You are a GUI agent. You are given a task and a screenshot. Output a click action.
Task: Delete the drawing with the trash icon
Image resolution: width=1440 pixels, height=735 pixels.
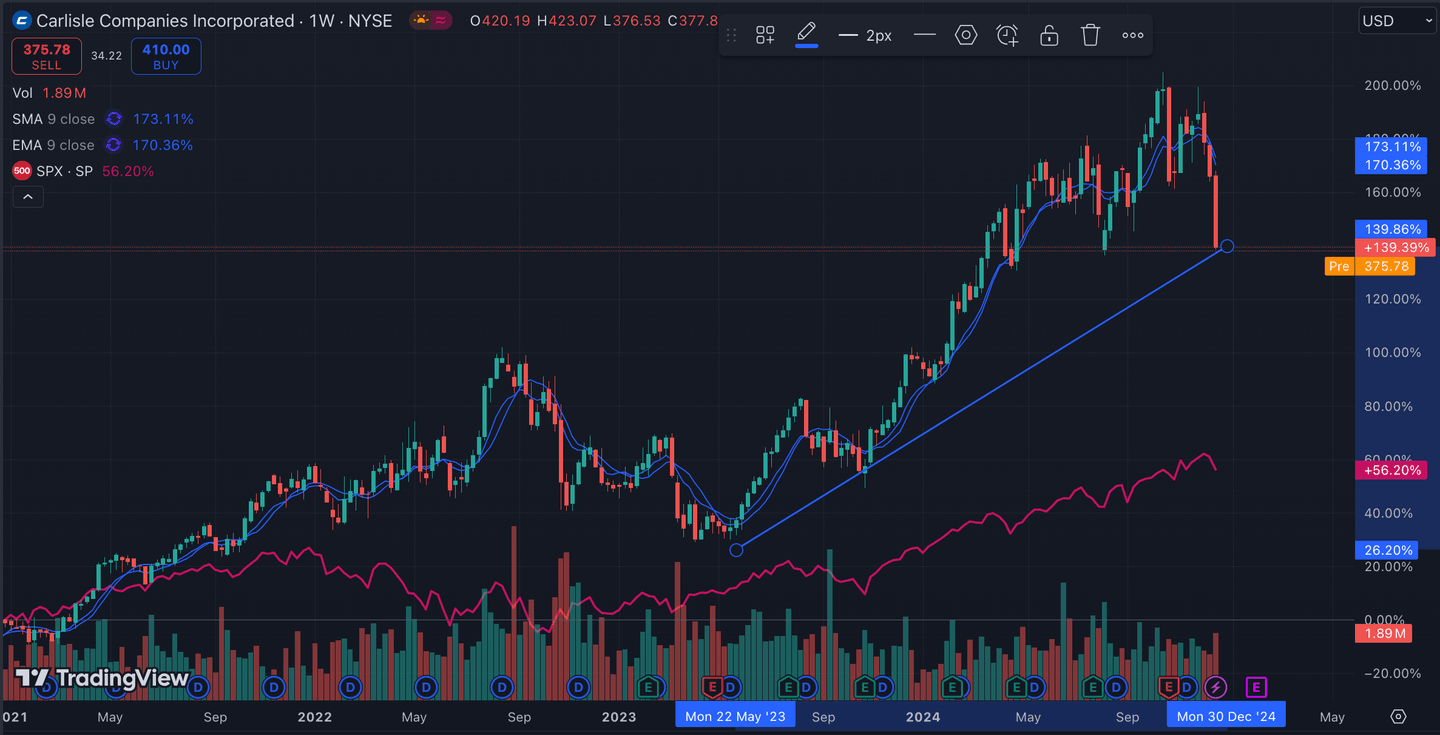point(1090,34)
